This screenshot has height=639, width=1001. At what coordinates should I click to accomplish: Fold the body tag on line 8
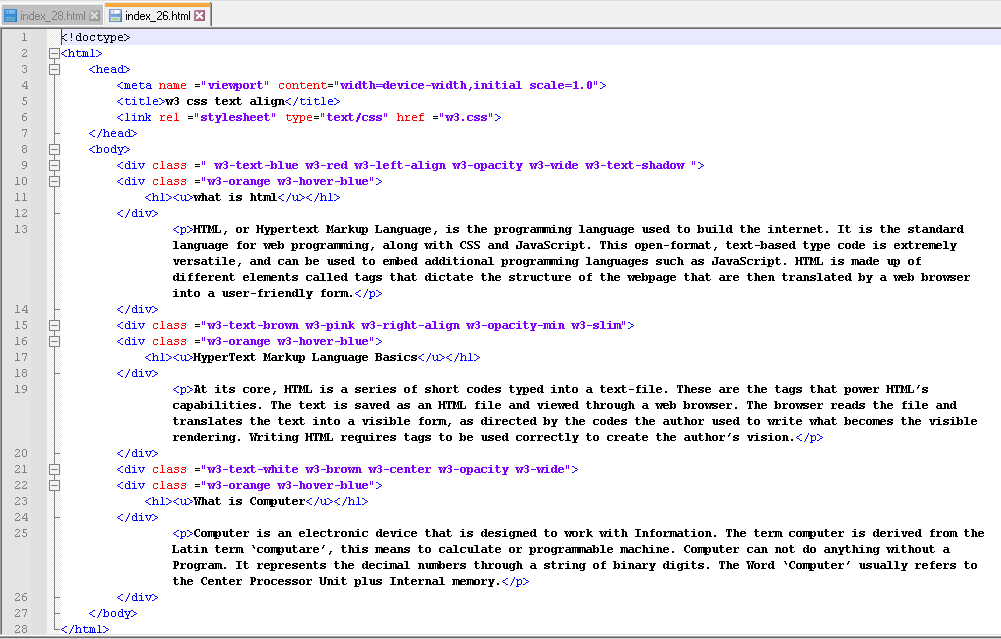coord(53,149)
